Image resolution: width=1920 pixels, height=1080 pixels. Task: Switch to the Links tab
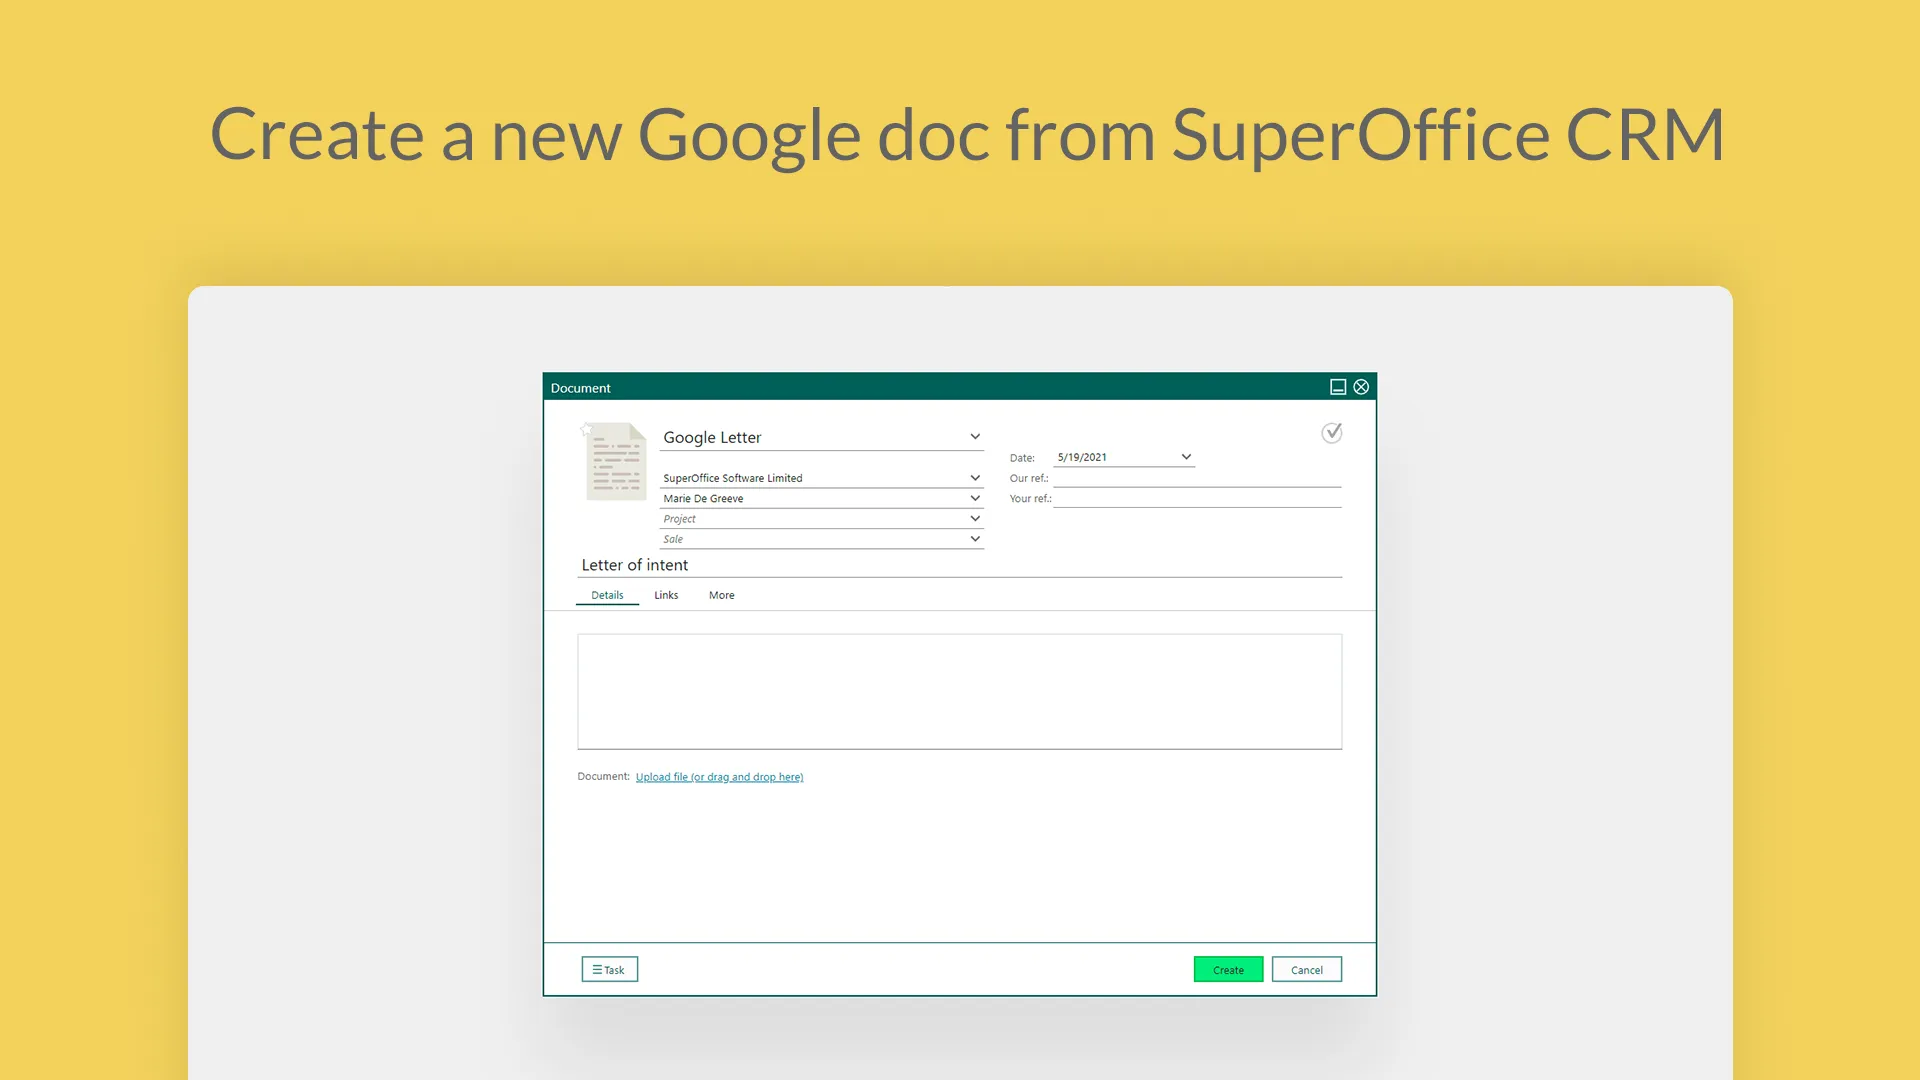(x=666, y=595)
